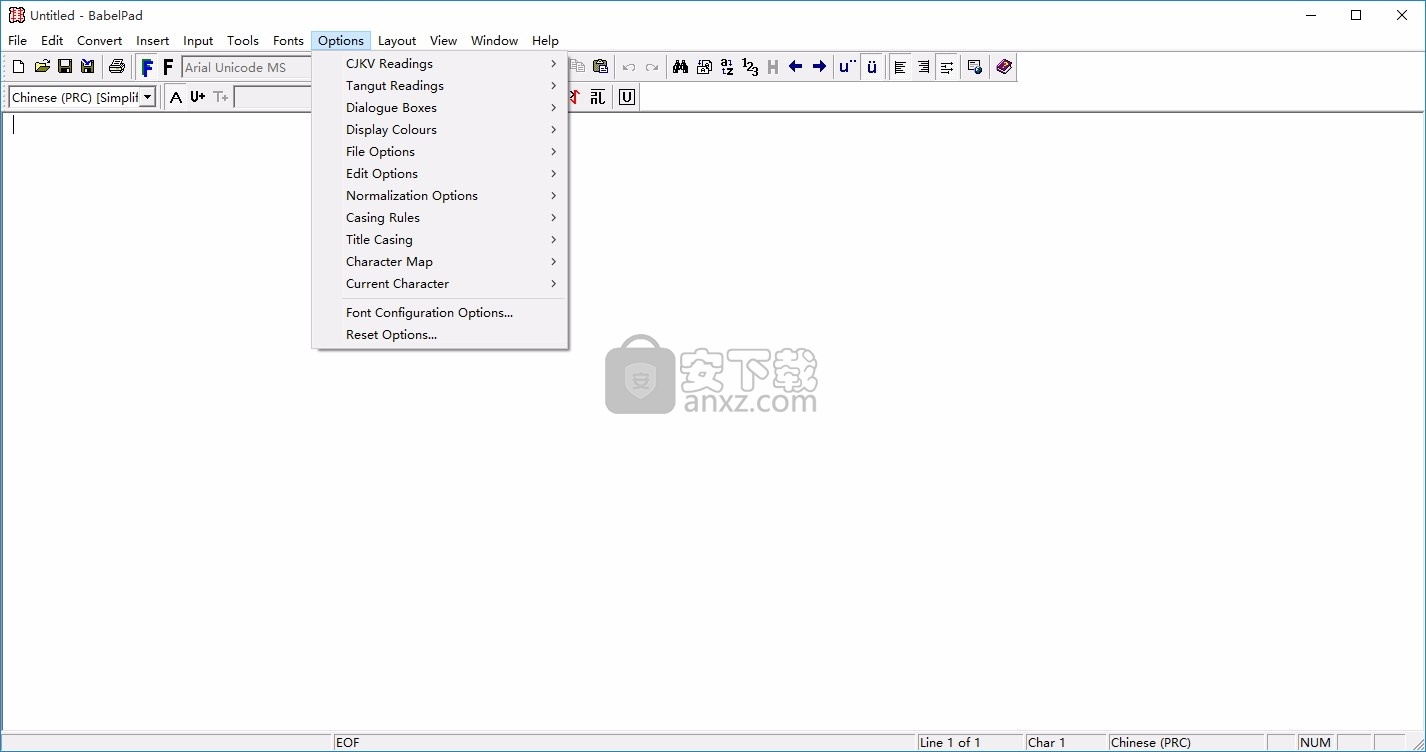Viewport: 1426px width, 752px height.
Task: Toggle the blue composite font F button
Action: coord(147,67)
